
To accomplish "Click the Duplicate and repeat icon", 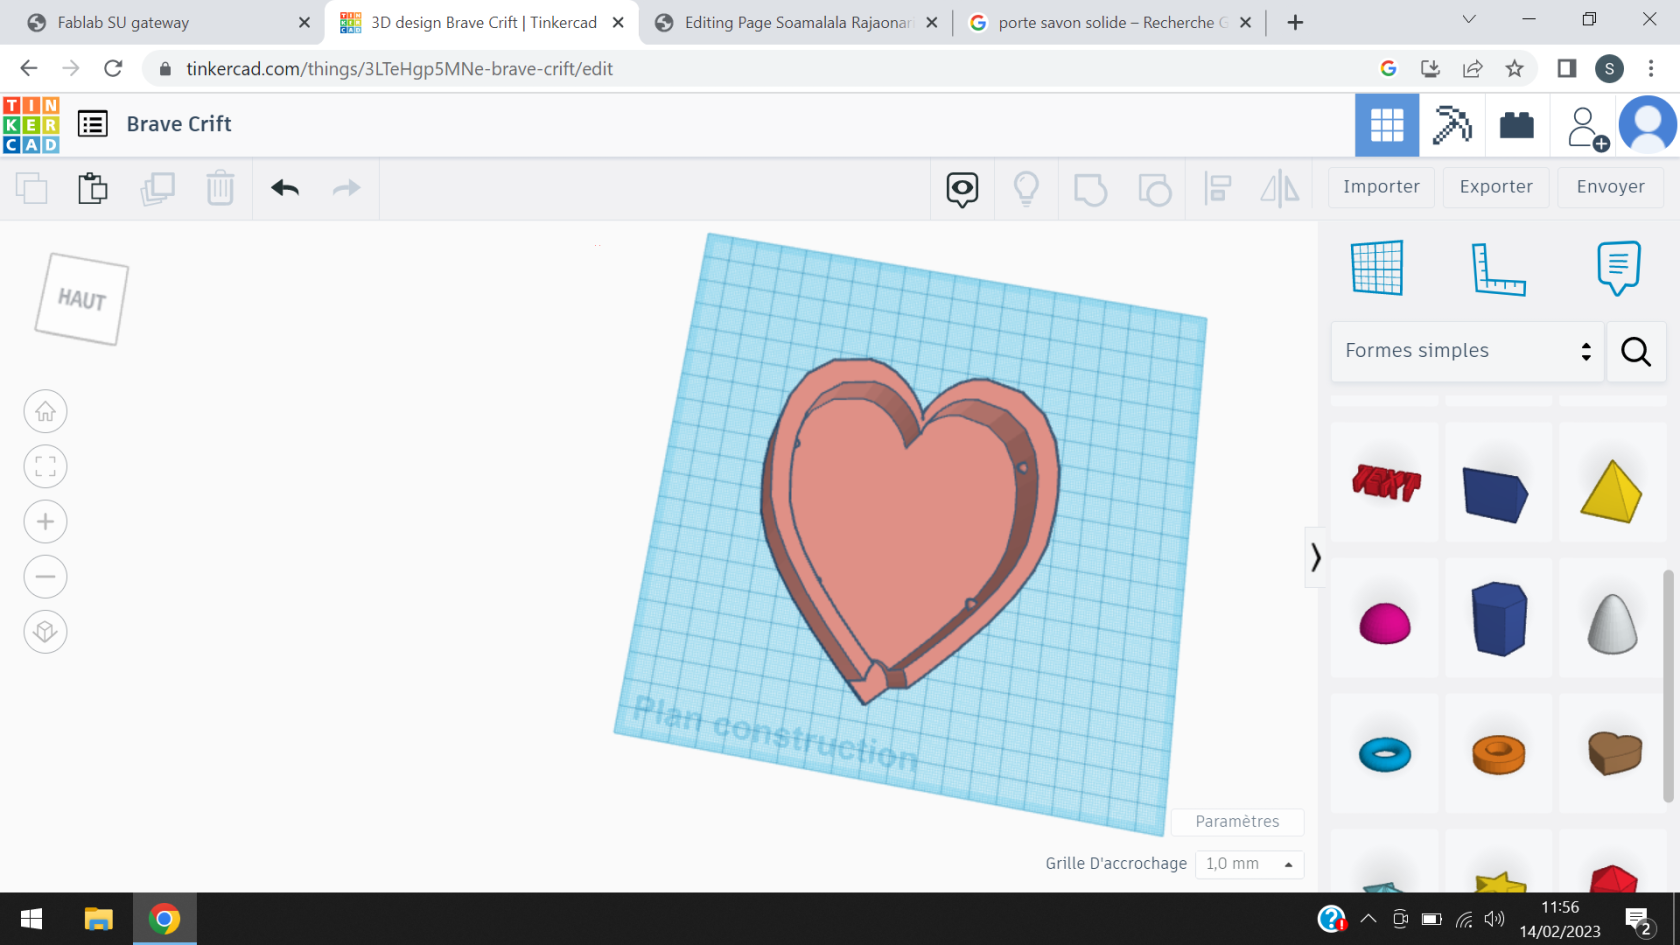I will click(157, 188).
